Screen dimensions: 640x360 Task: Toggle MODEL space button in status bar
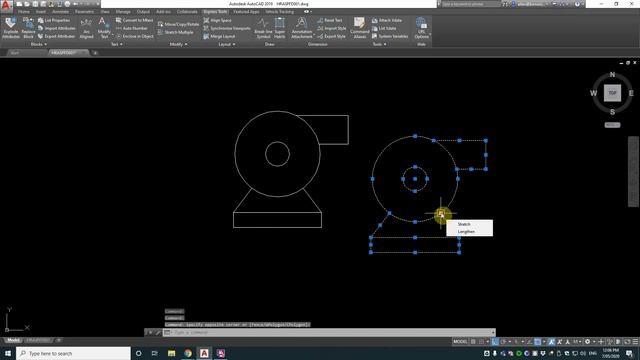tap(460, 342)
